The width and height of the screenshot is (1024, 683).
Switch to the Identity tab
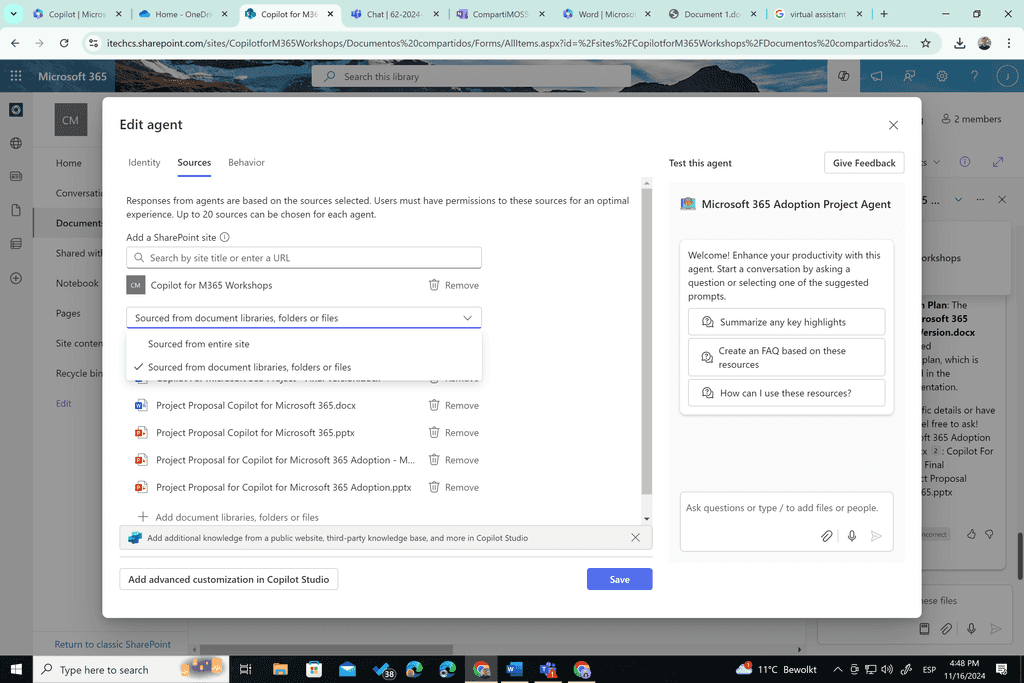[x=144, y=162]
